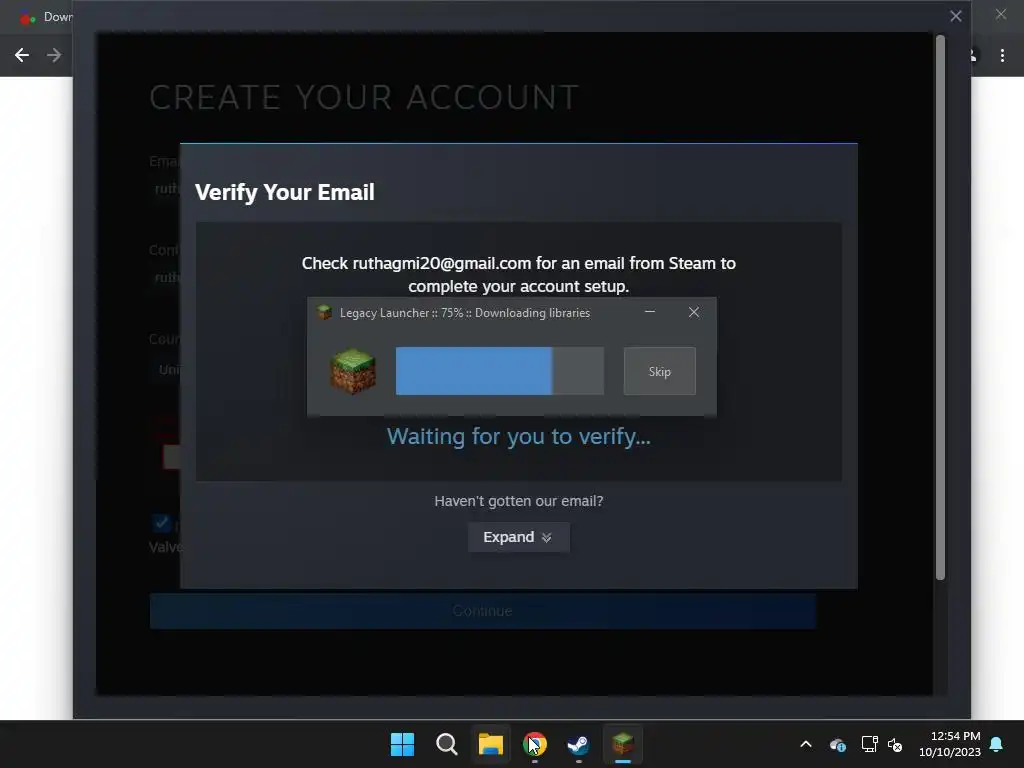Toggle the dimmed agreement checkbox in Steam form
The width and height of the screenshot is (1024, 768).
tap(161, 523)
